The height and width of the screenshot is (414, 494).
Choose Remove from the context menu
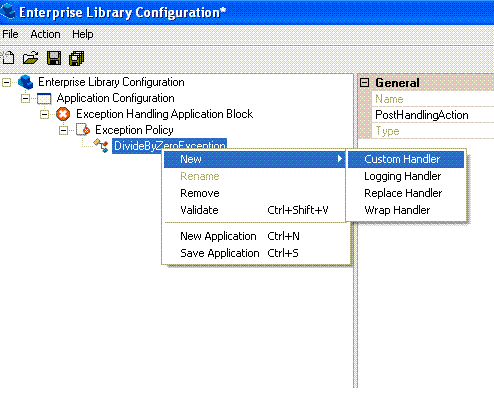(x=255, y=193)
